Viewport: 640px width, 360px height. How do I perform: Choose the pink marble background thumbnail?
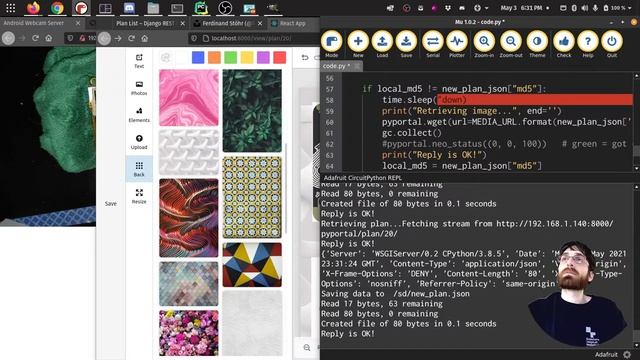point(189,98)
